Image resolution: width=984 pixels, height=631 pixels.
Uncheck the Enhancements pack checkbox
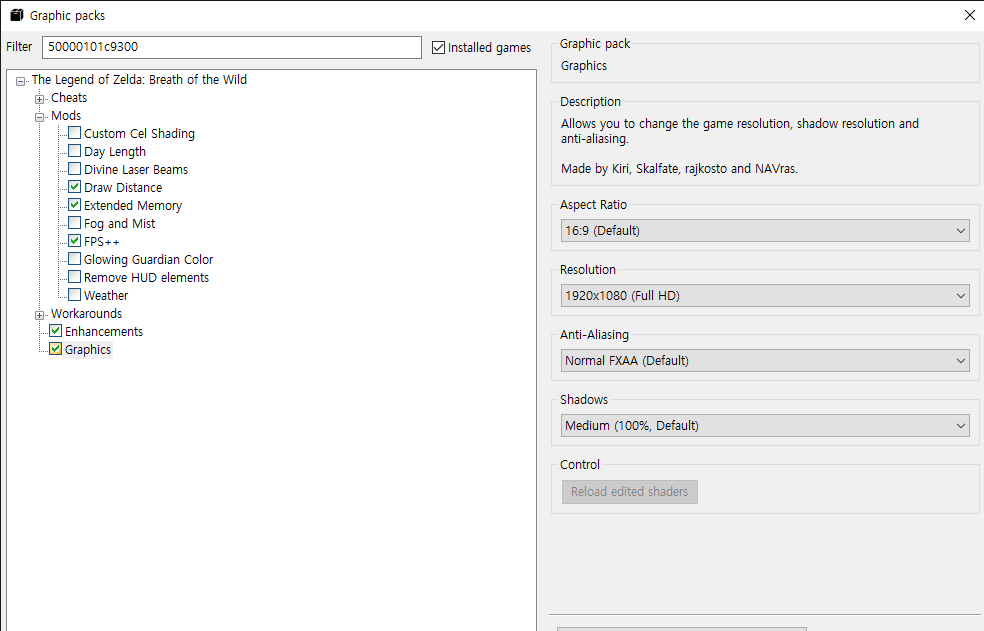click(x=56, y=331)
